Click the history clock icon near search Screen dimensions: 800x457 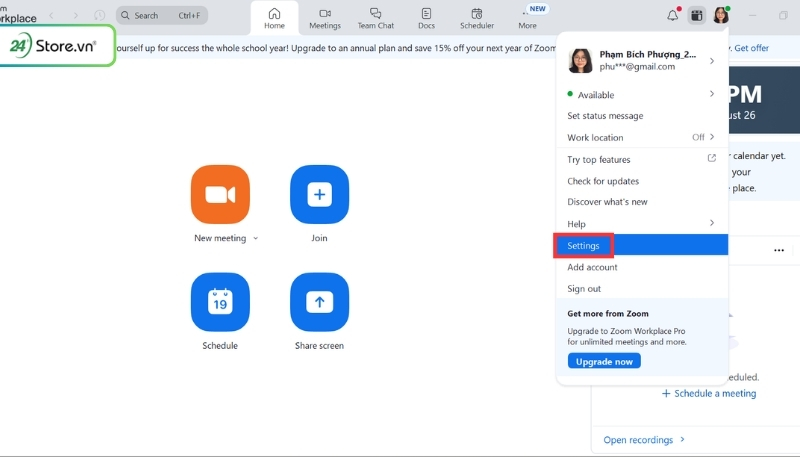[x=99, y=15]
